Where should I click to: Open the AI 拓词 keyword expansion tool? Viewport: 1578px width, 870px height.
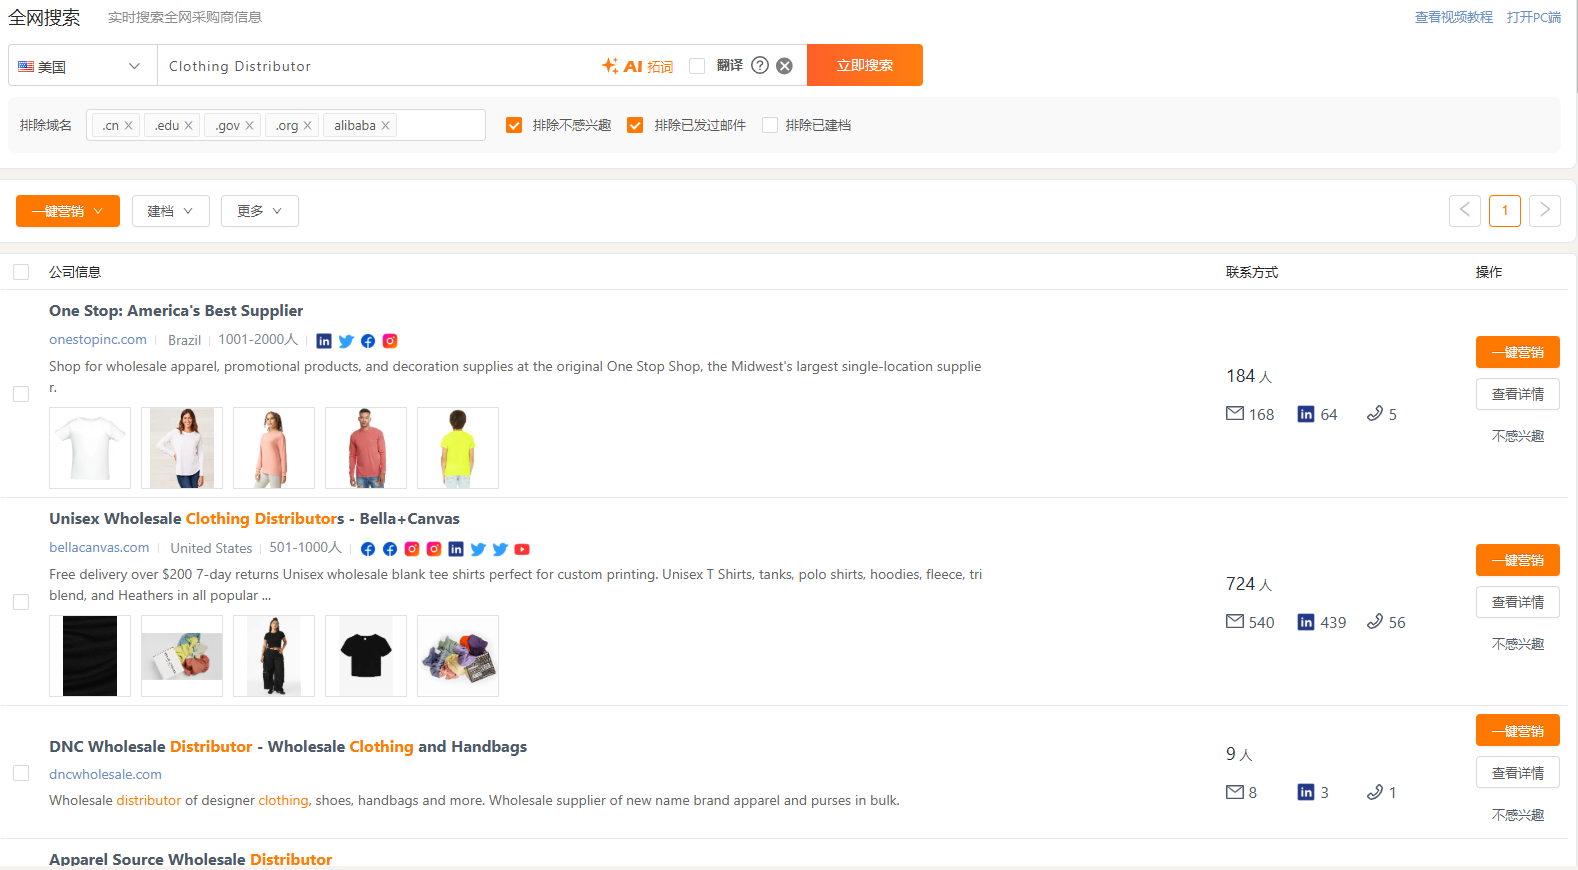(637, 66)
